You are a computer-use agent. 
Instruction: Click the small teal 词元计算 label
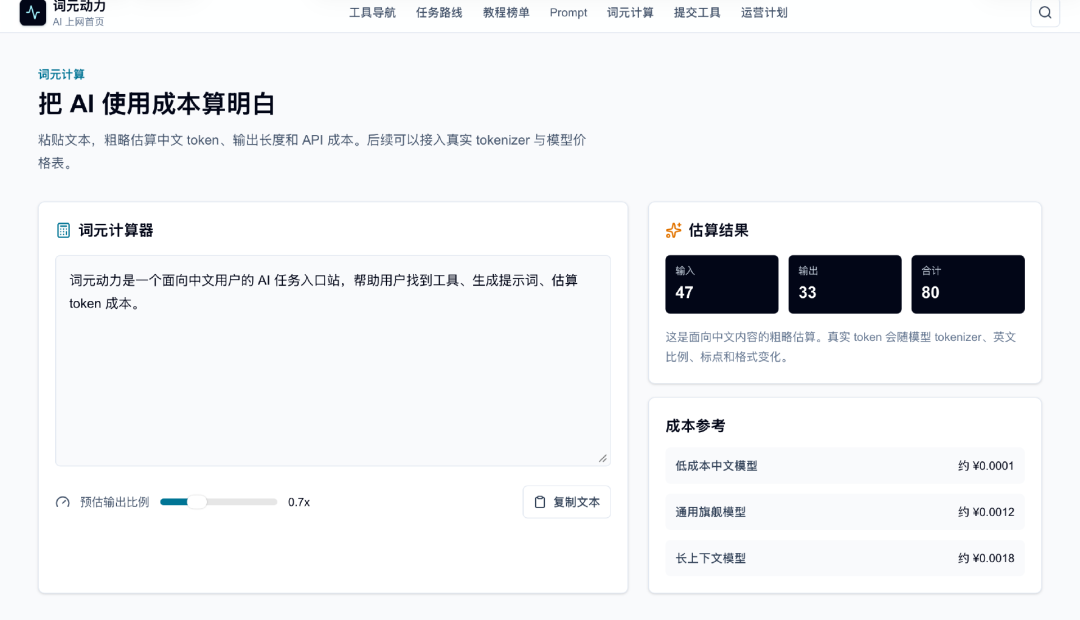point(61,74)
